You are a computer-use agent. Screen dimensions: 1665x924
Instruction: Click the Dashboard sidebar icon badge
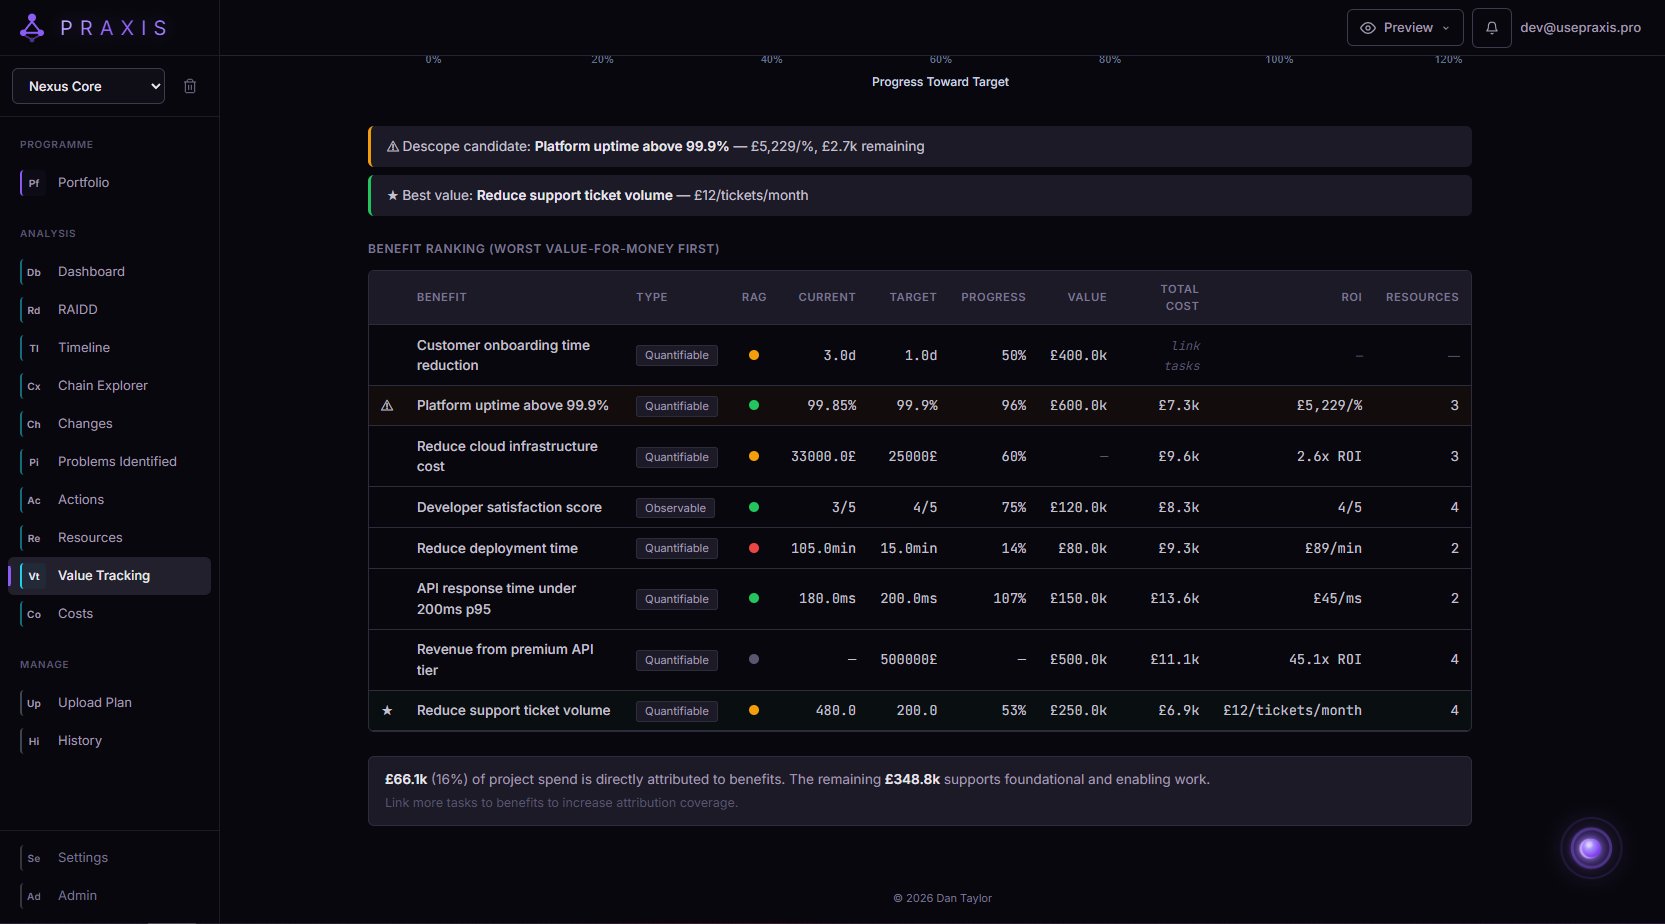[x=34, y=272]
